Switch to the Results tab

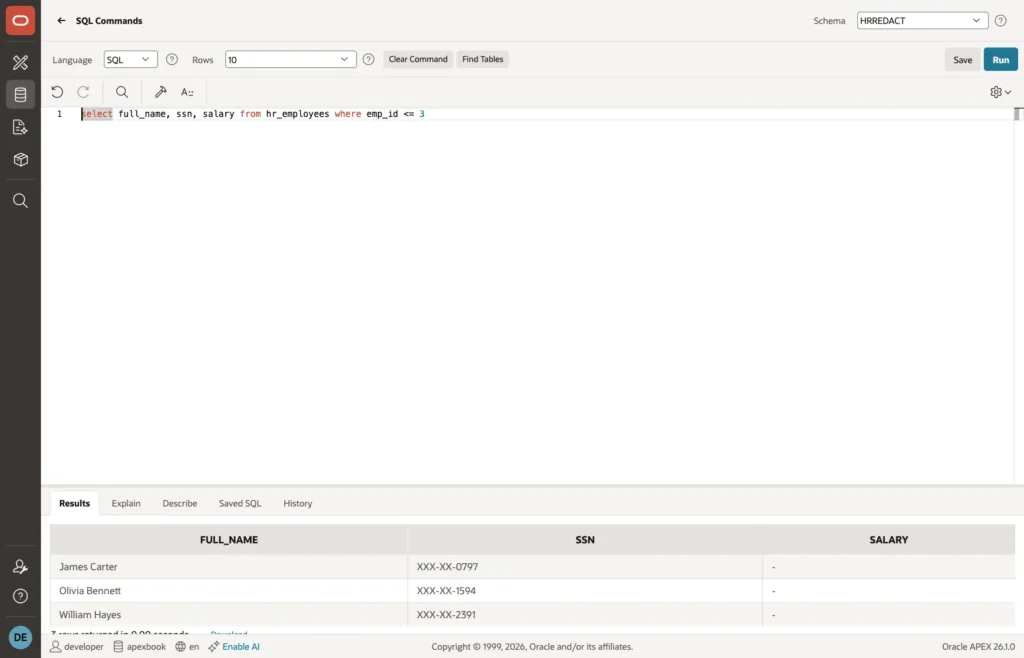click(x=74, y=503)
